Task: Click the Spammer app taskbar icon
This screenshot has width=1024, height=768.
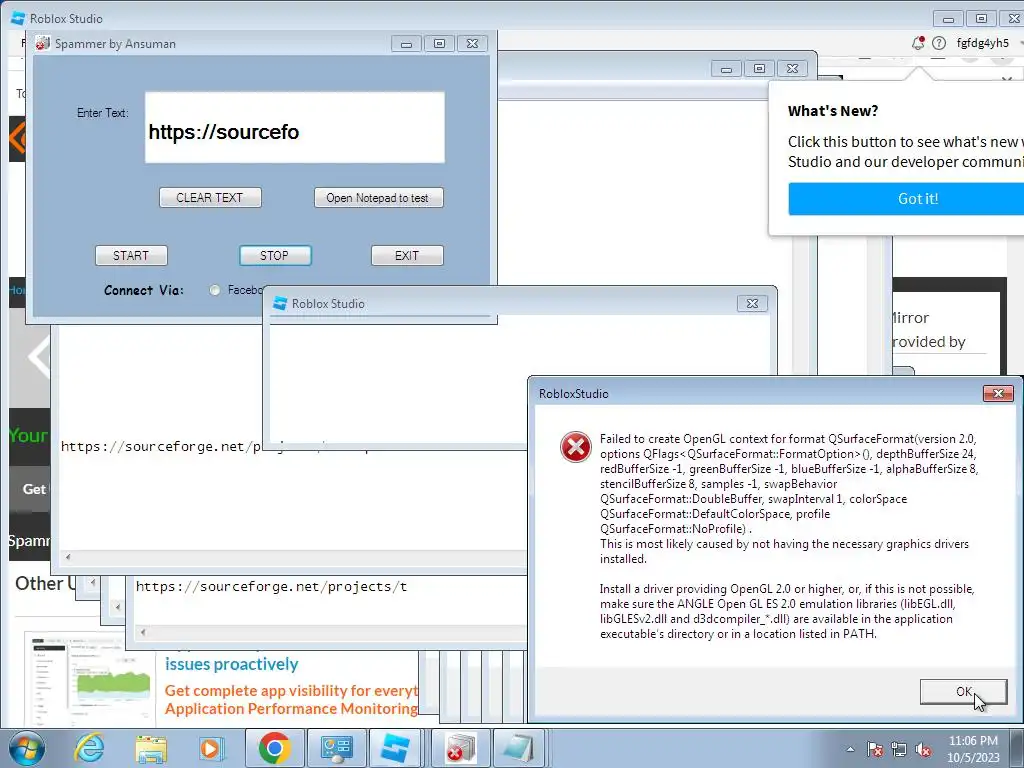Action: pyautogui.click(x=460, y=748)
